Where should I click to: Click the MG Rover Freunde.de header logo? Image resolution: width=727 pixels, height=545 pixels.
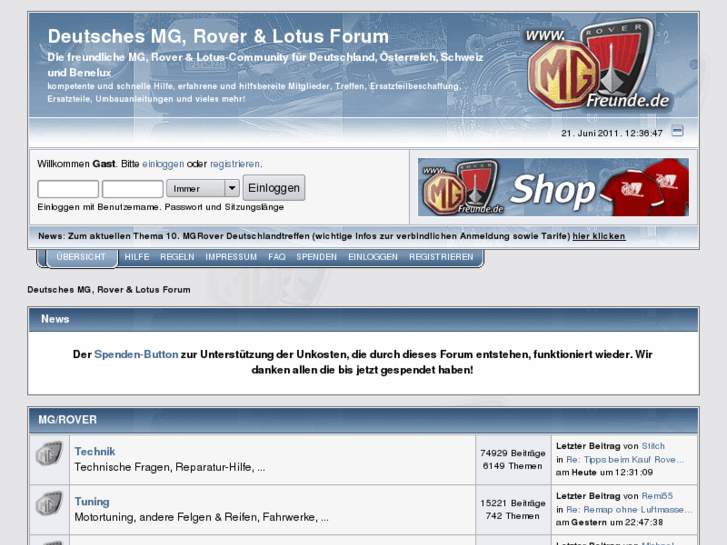coord(597,64)
